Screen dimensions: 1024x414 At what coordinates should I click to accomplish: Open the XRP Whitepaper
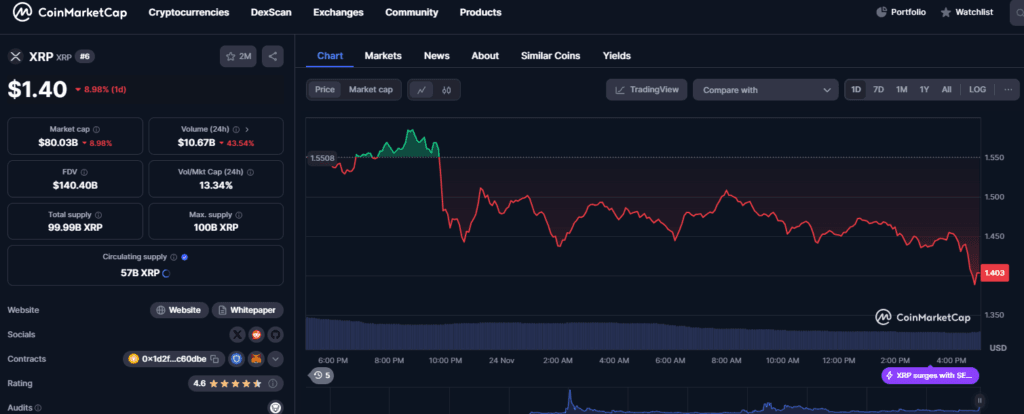248,310
